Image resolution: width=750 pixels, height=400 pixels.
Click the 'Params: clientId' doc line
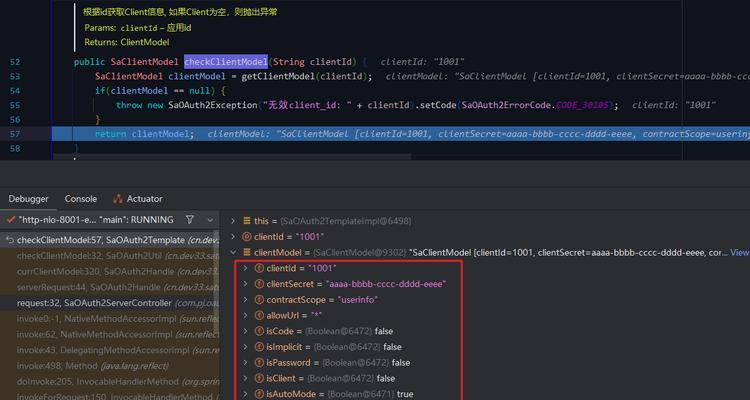click(x=138, y=28)
